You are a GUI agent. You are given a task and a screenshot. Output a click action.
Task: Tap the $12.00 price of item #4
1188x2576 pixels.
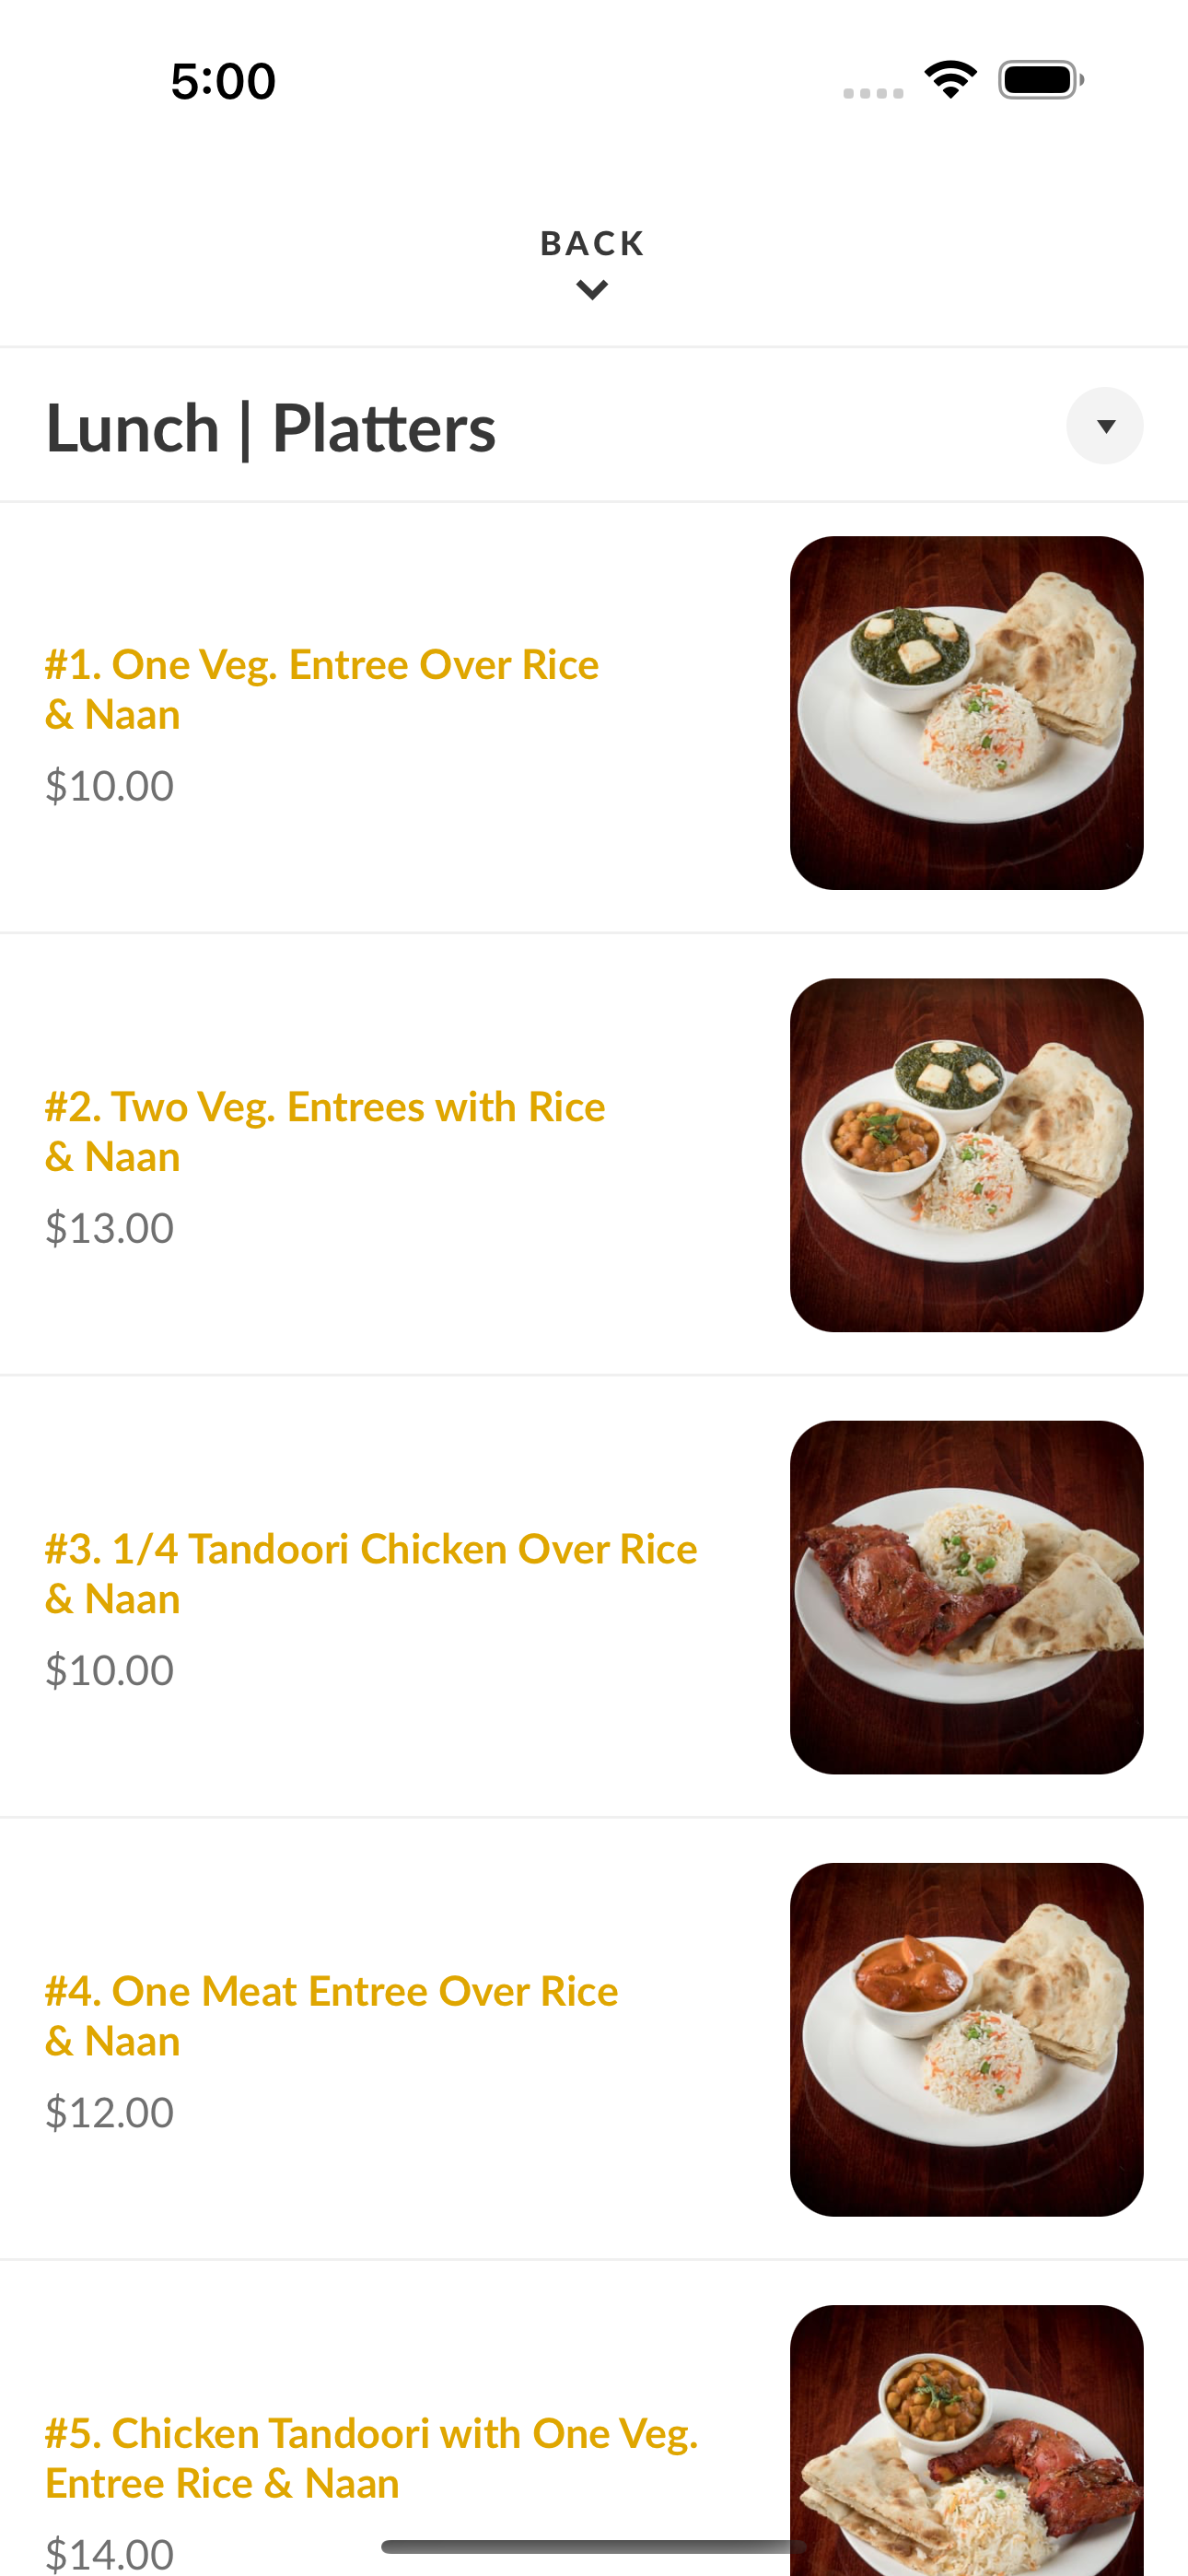[110, 2112]
